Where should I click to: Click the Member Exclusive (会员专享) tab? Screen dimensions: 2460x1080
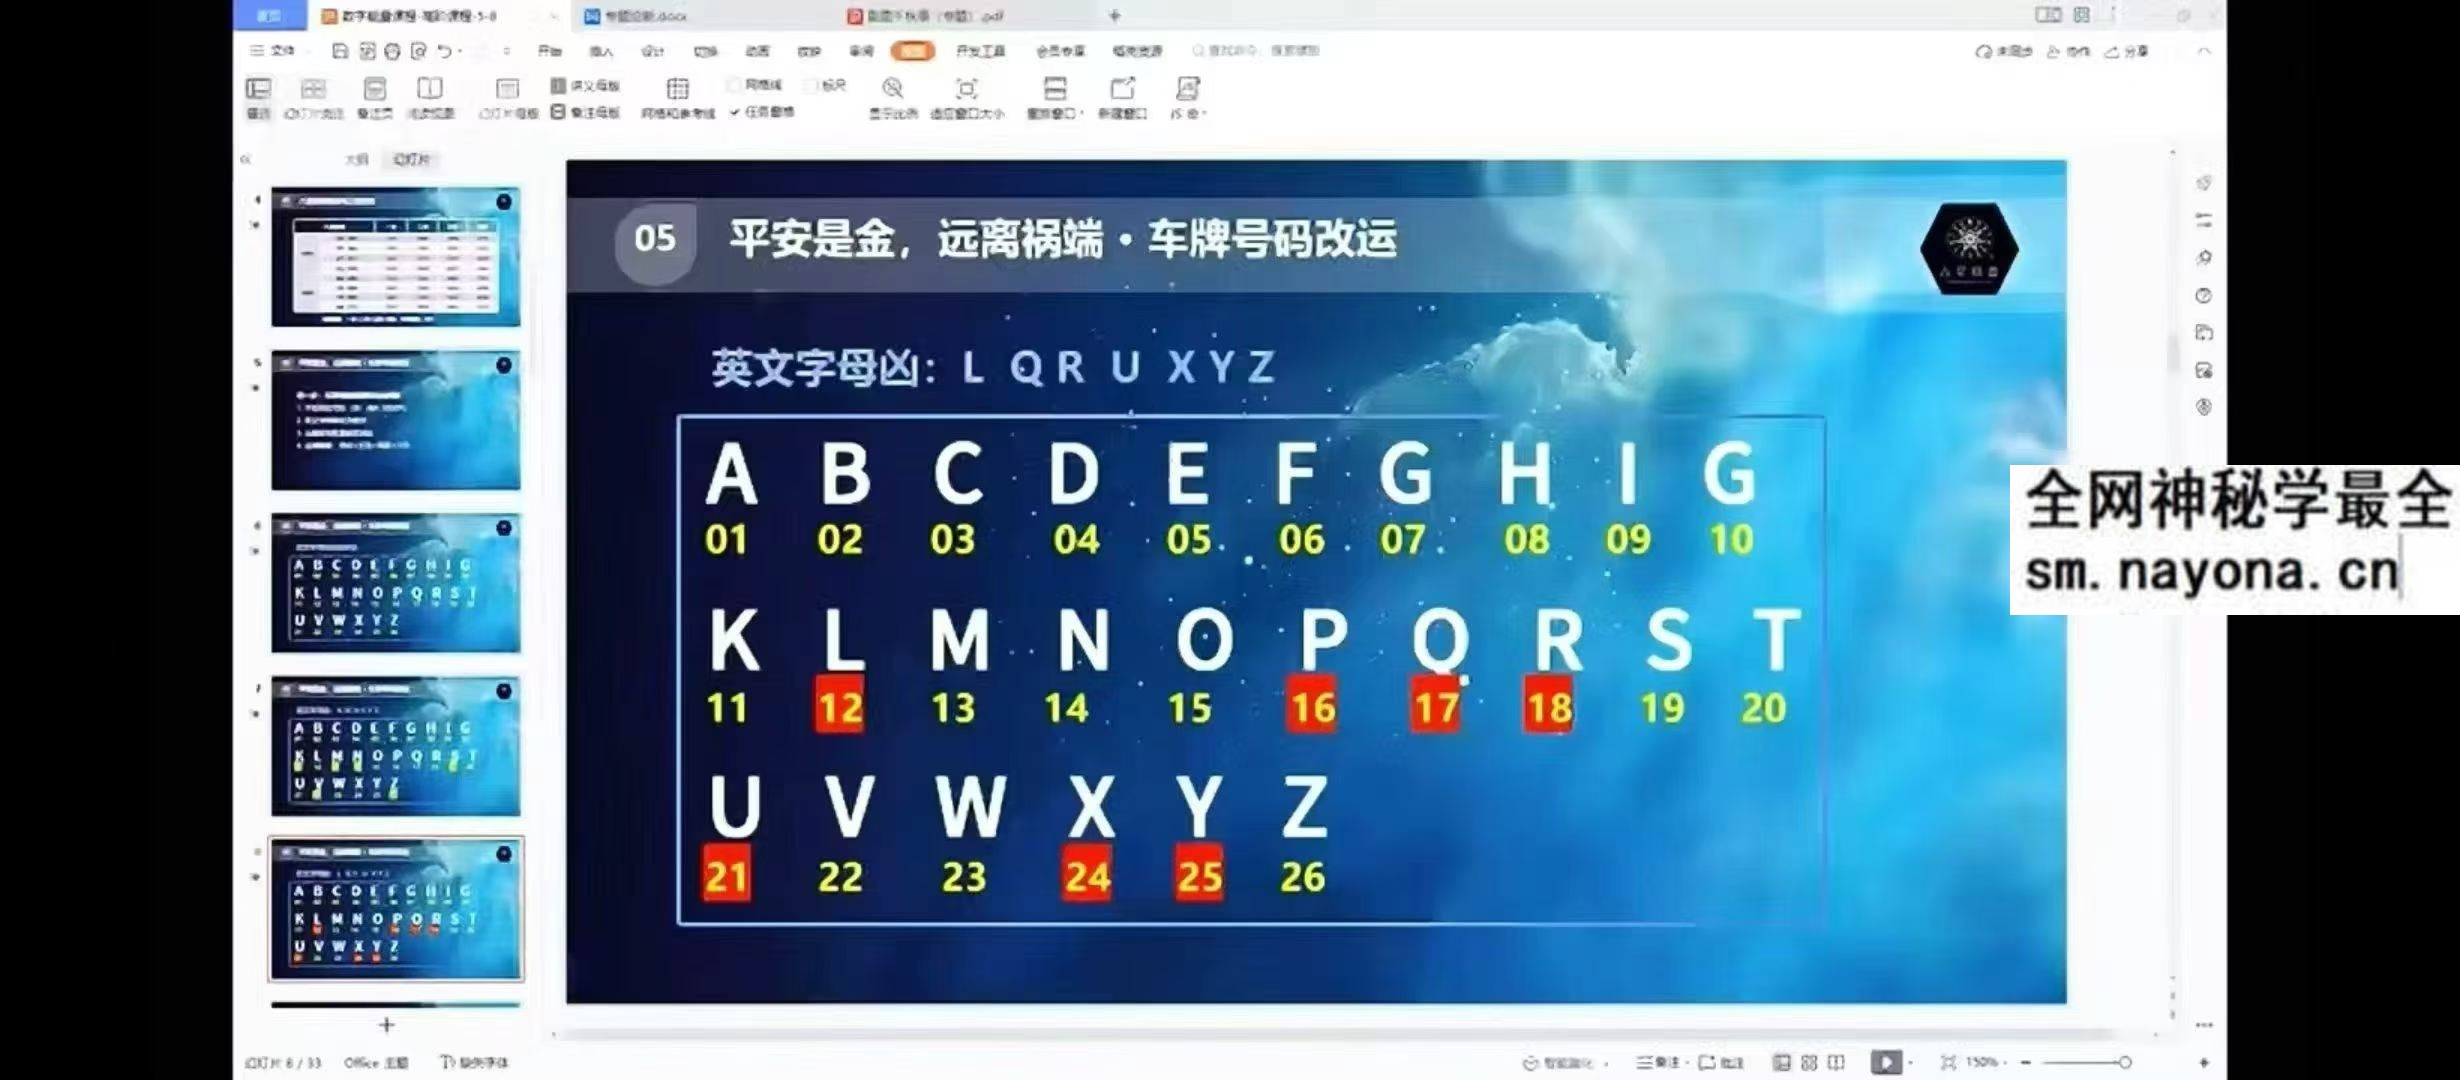click(1060, 51)
